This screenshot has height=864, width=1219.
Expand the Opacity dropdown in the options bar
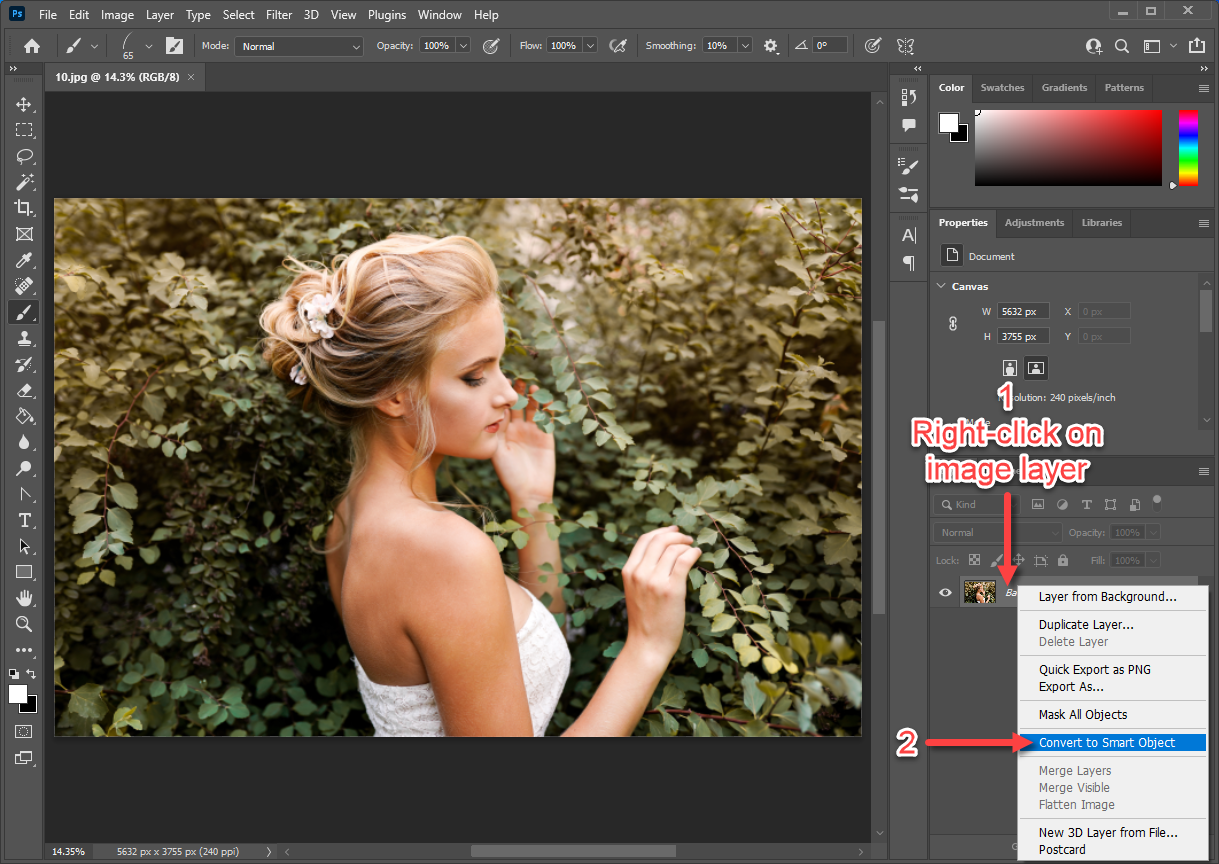(462, 45)
